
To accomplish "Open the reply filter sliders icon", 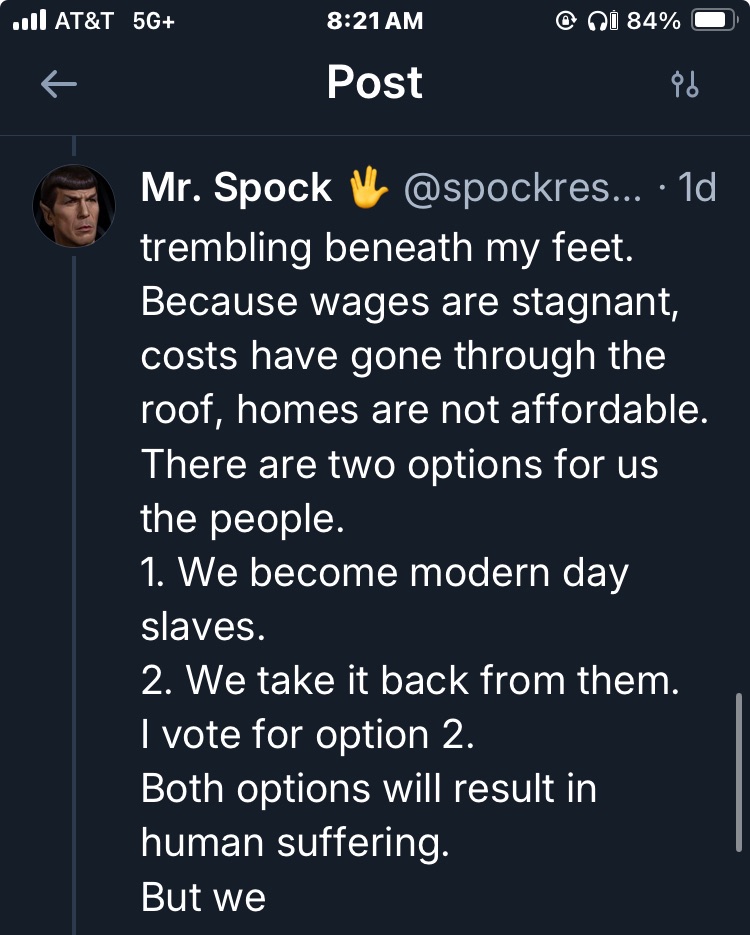I will pyautogui.click(x=685, y=85).
